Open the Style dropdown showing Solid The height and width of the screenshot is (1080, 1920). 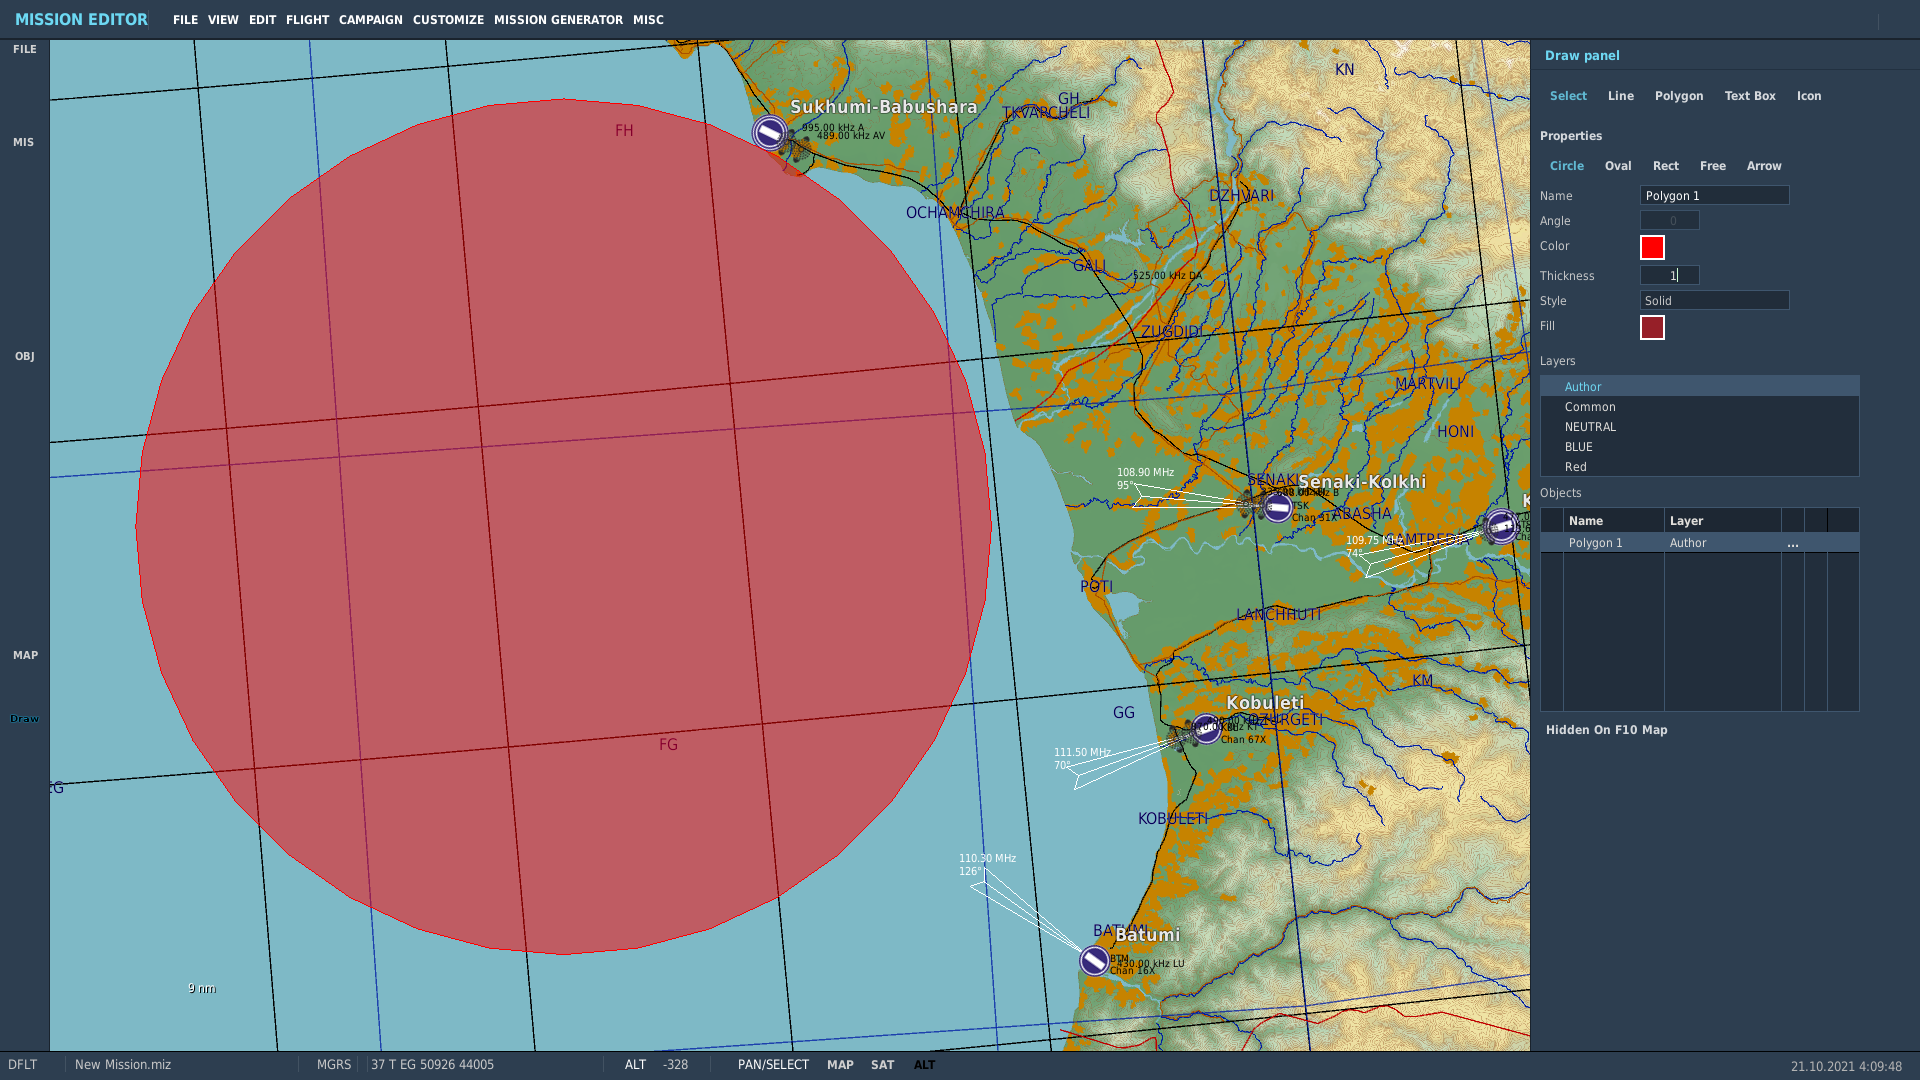point(1714,300)
